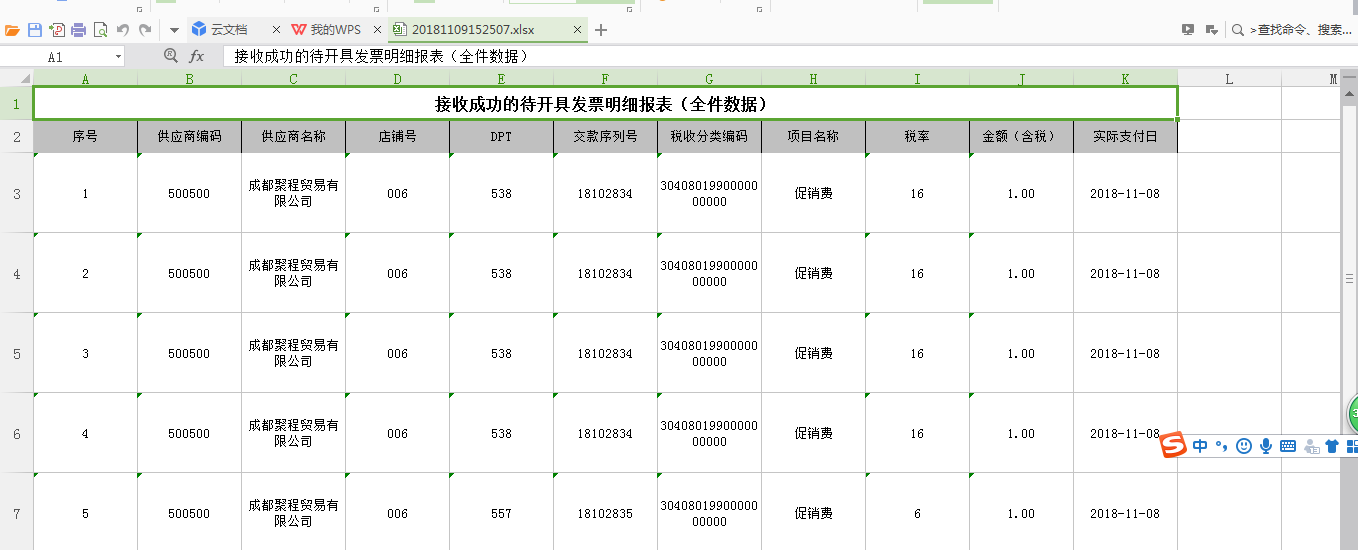This screenshot has width=1358, height=550.
Task: Switch to the 云文档 tab
Action: tap(228, 30)
